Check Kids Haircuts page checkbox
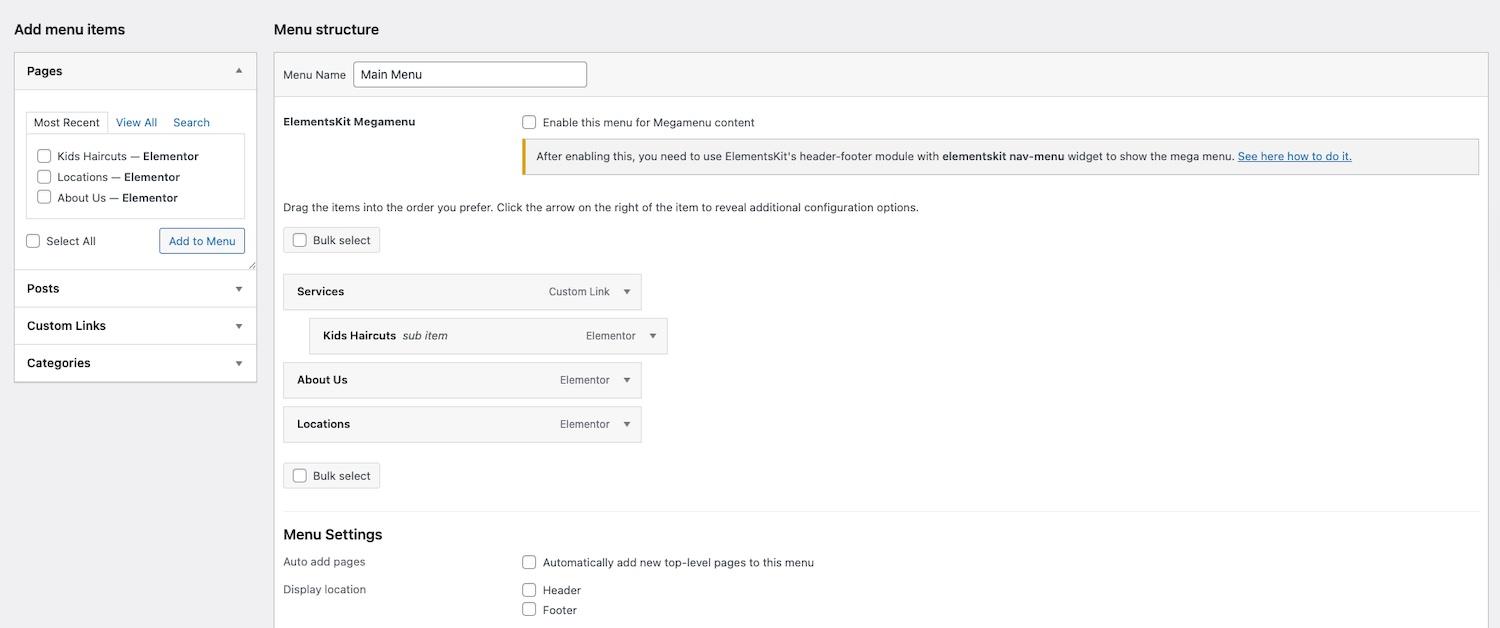 click(x=44, y=156)
